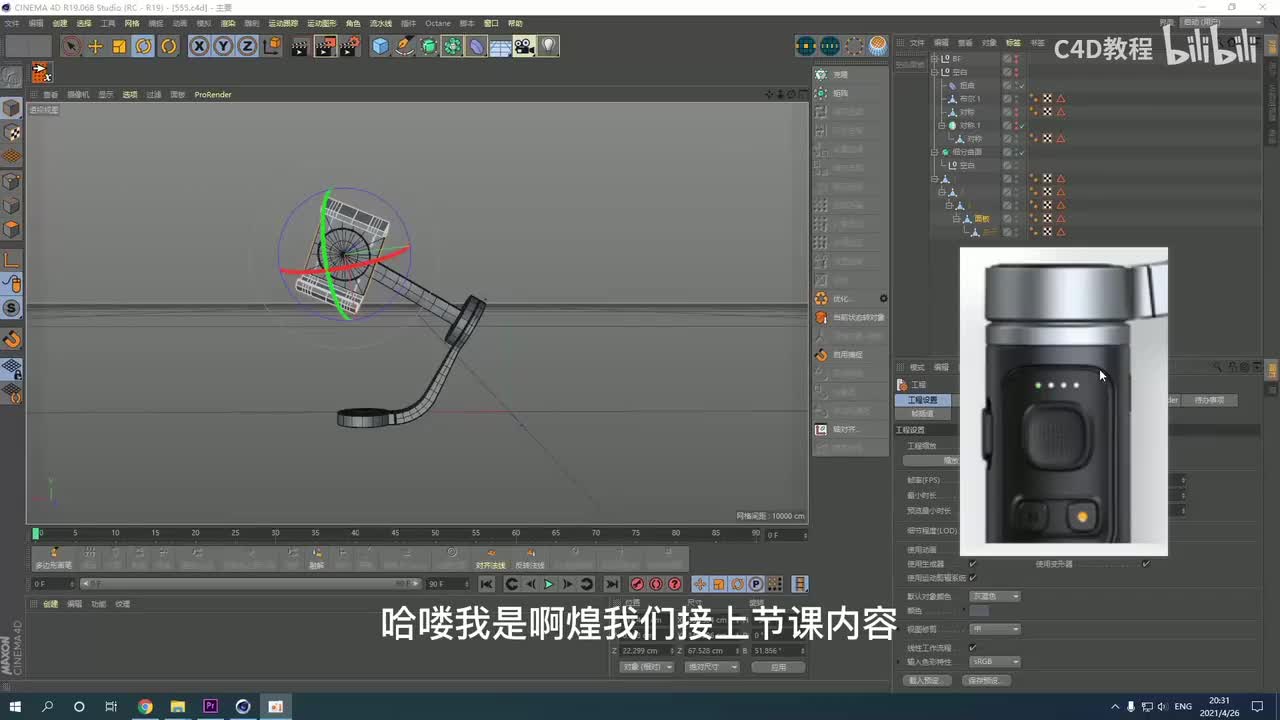Select the live selection arrow tool
The height and width of the screenshot is (720, 1280).
point(71,46)
